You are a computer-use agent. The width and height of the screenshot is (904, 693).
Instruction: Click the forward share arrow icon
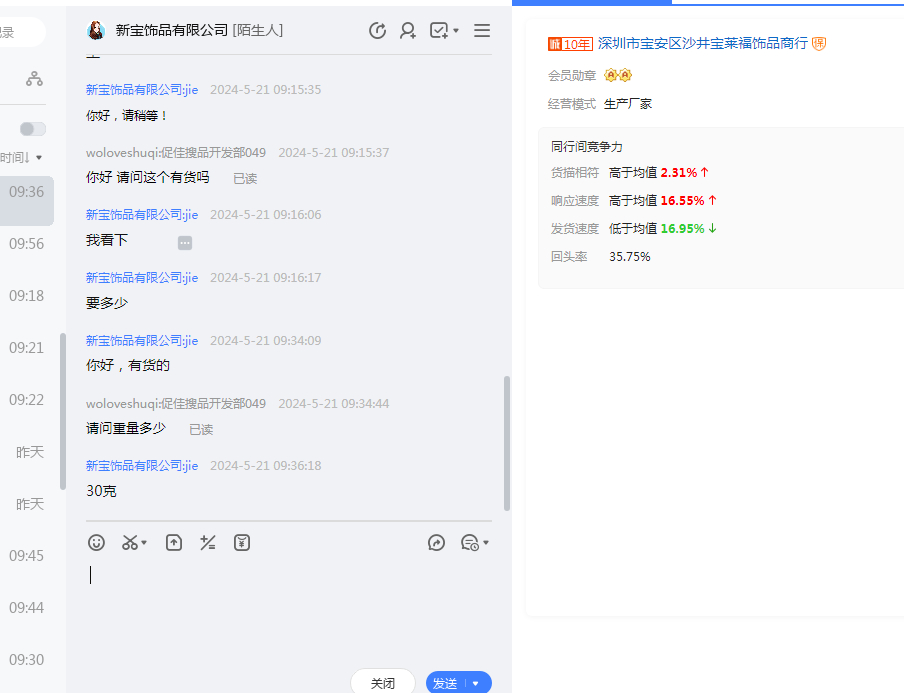(436, 543)
